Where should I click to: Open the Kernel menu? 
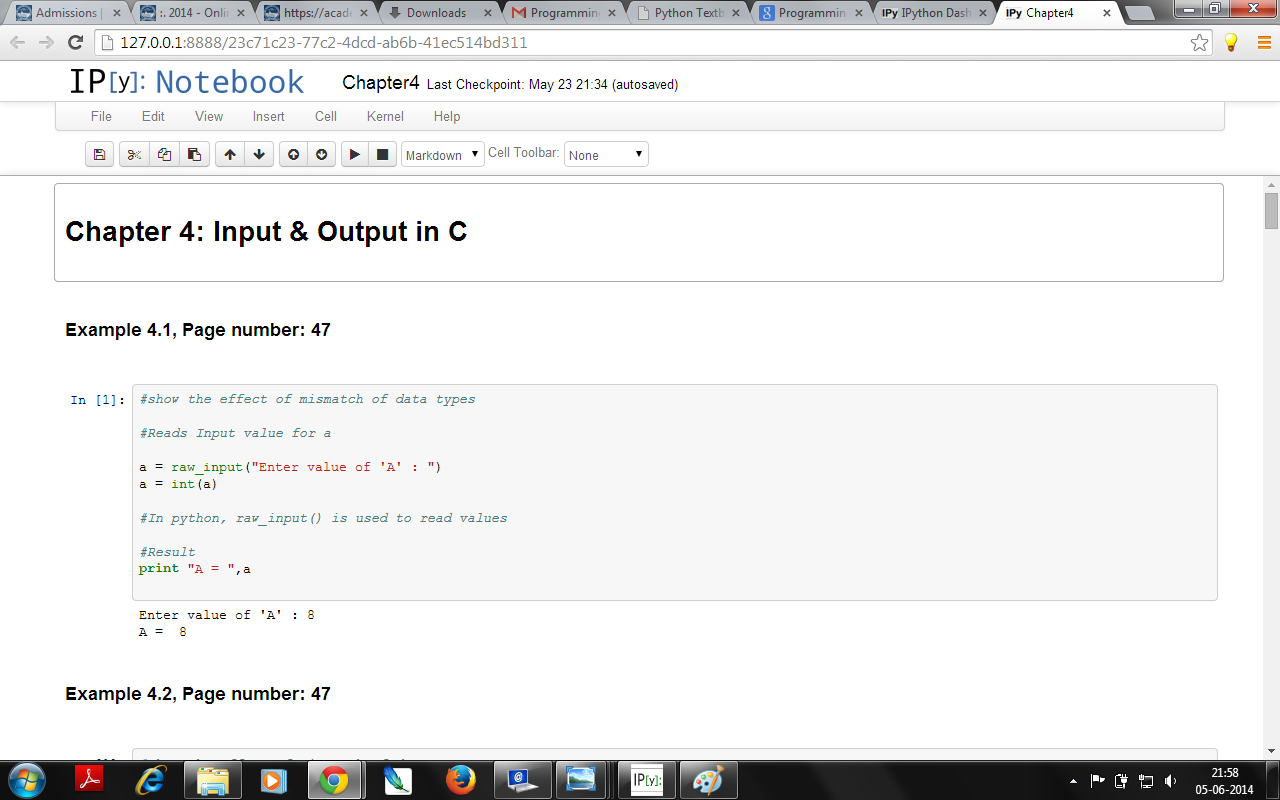point(385,116)
